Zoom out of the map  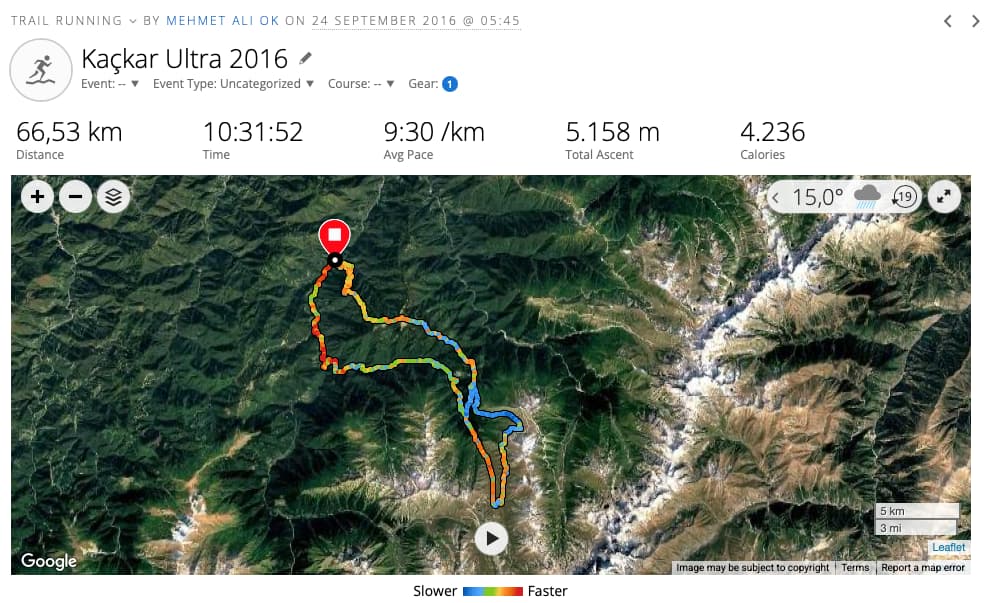(x=75, y=197)
